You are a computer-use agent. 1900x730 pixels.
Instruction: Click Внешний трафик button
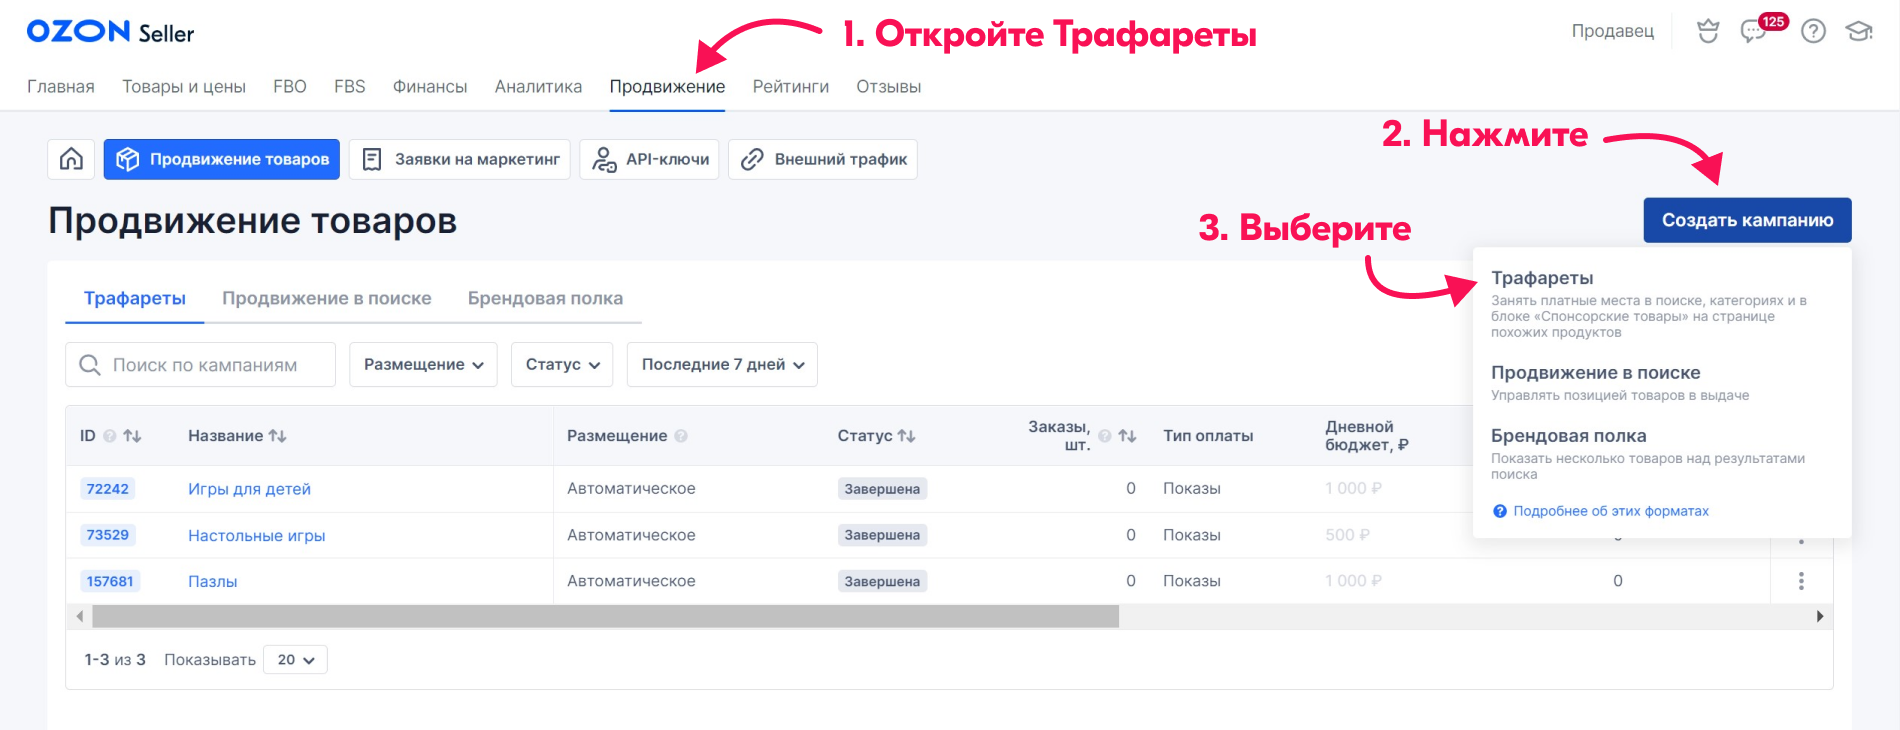[823, 159]
